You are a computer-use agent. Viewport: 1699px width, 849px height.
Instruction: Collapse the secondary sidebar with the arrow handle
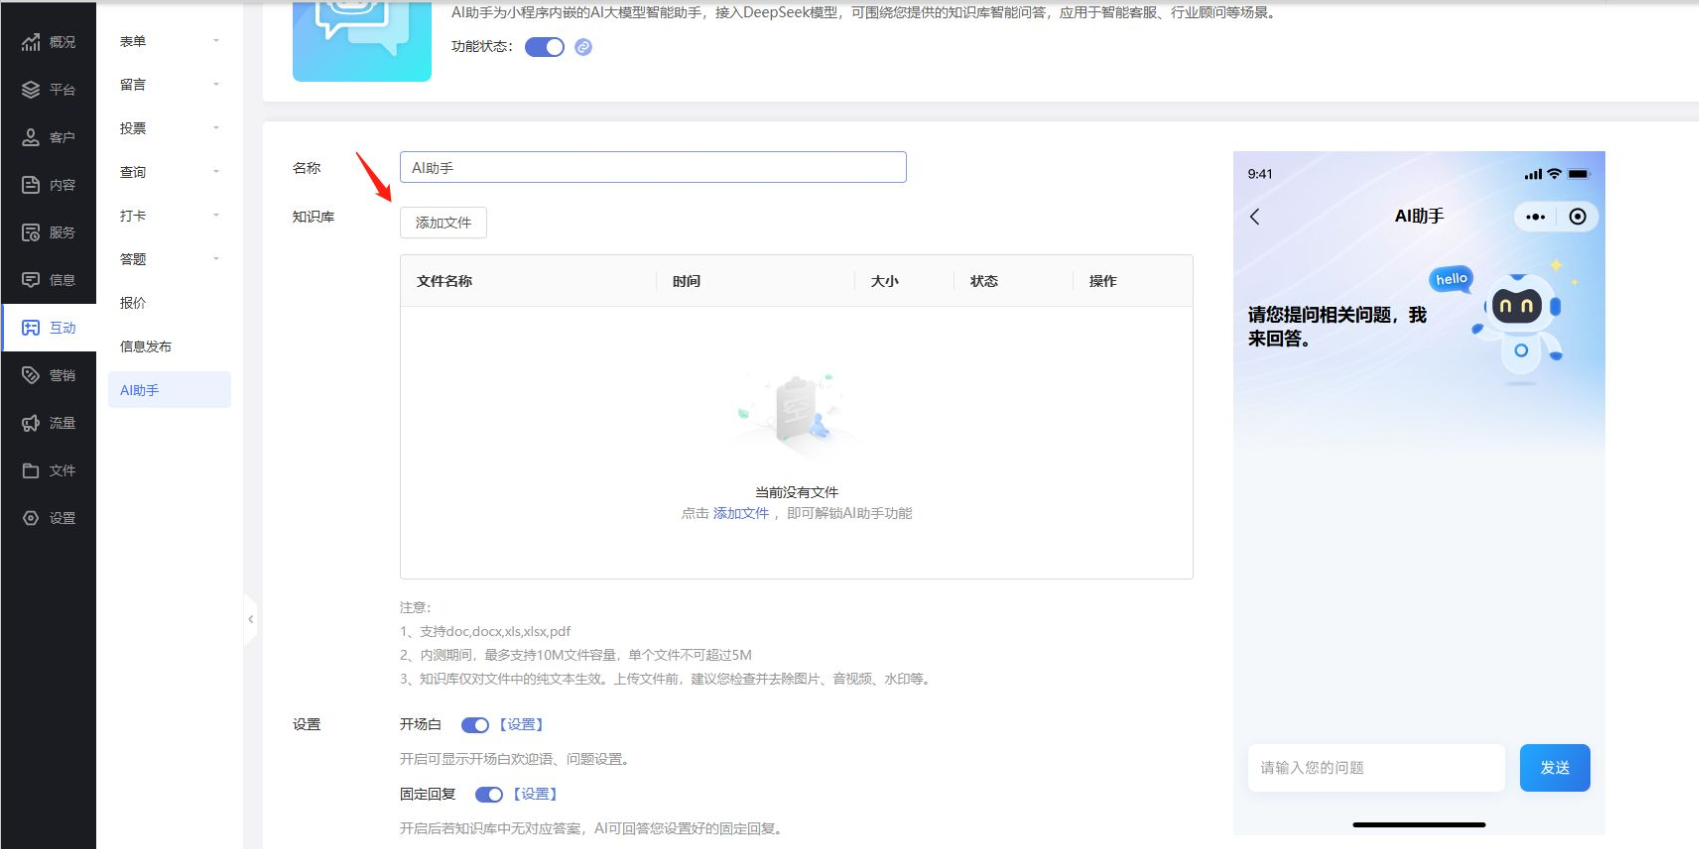coord(250,620)
